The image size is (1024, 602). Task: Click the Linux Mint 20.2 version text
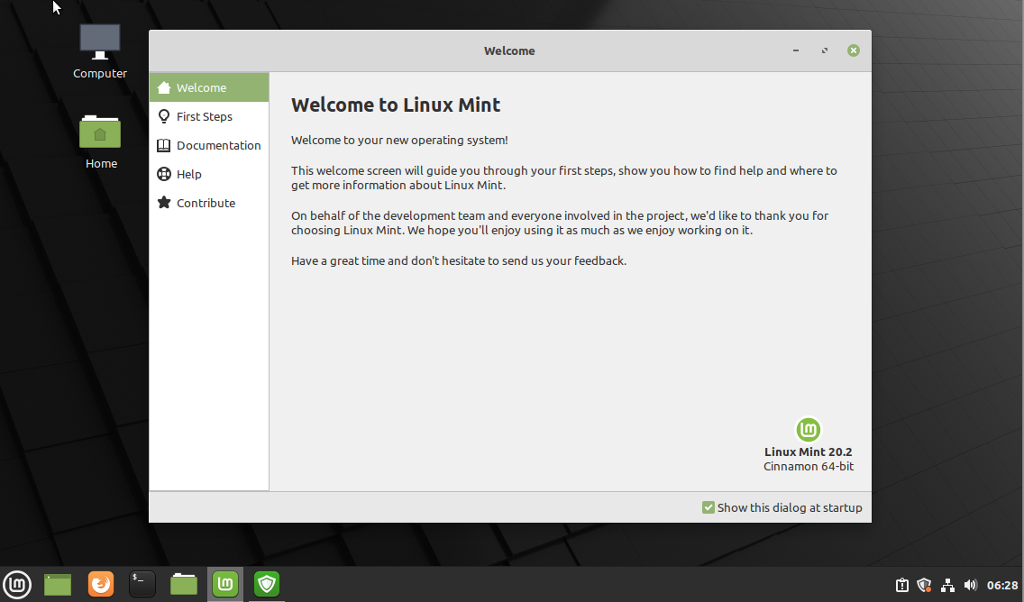pos(808,452)
